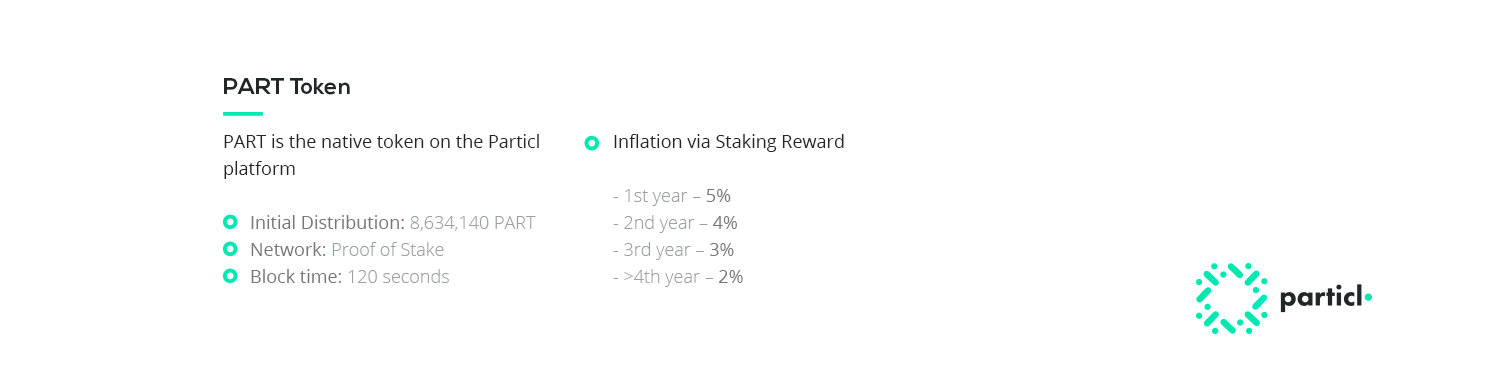1500x366 pixels.
Task: Click the green dot after the particl wordmark
Action: pos(1368,297)
